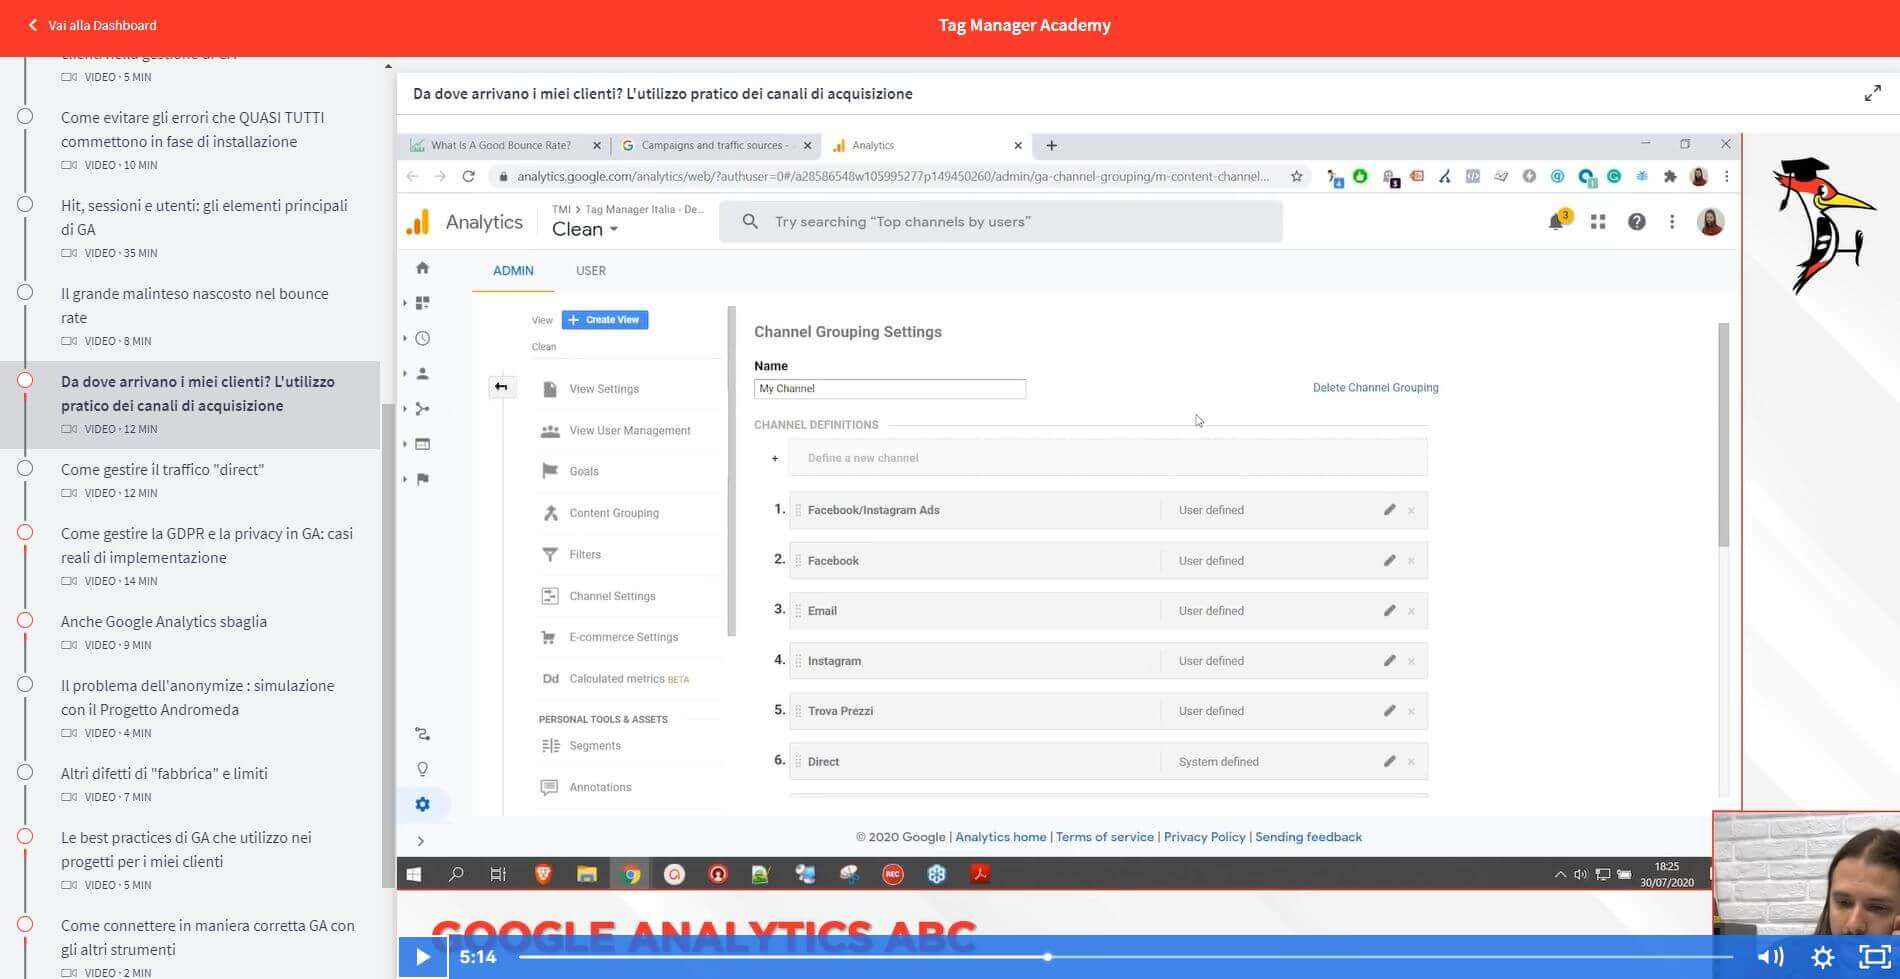Click the back arrow button beside View Settings
1900x979 pixels.
(x=501, y=387)
